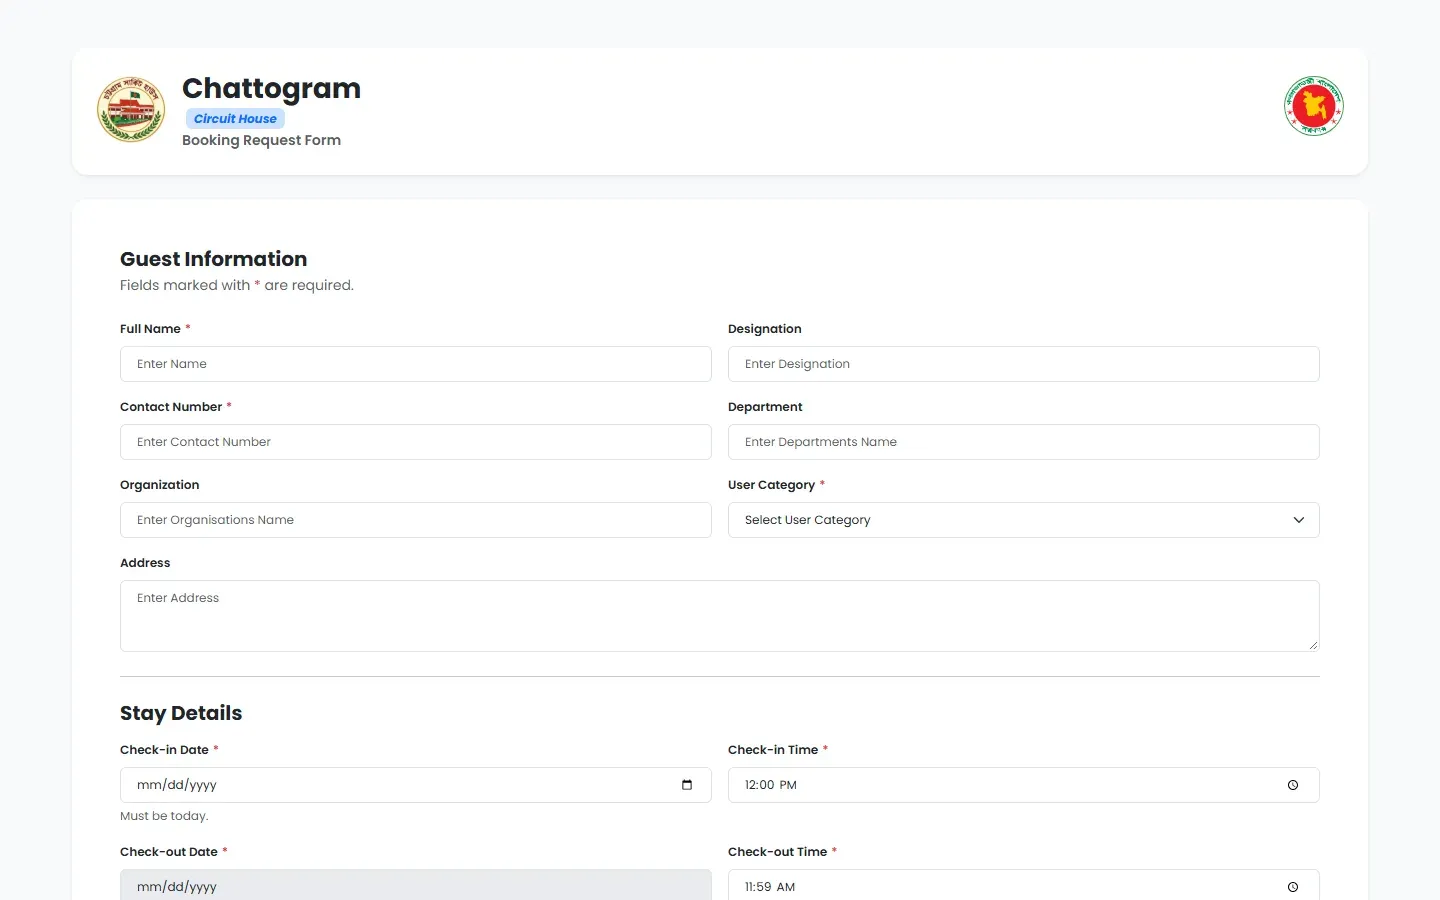Click the Designation field label
Viewport: 1440px width, 900px height.
(x=765, y=329)
